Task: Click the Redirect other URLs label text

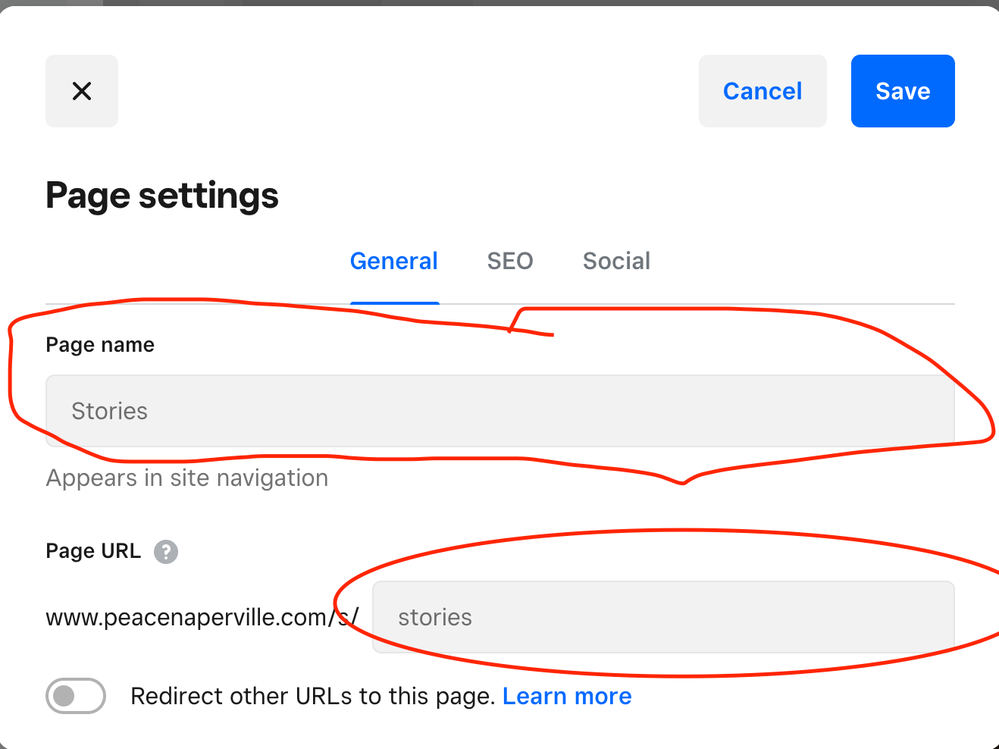Action: (x=313, y=696)
